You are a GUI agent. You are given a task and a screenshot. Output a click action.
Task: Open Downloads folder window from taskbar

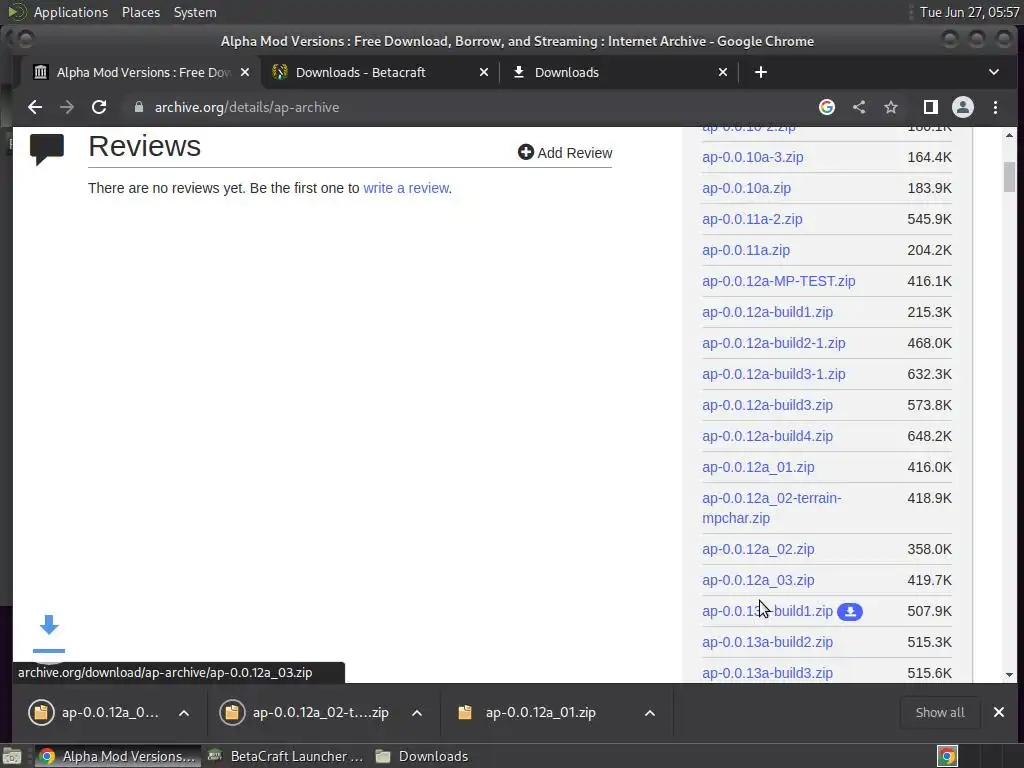click(423, 756)
